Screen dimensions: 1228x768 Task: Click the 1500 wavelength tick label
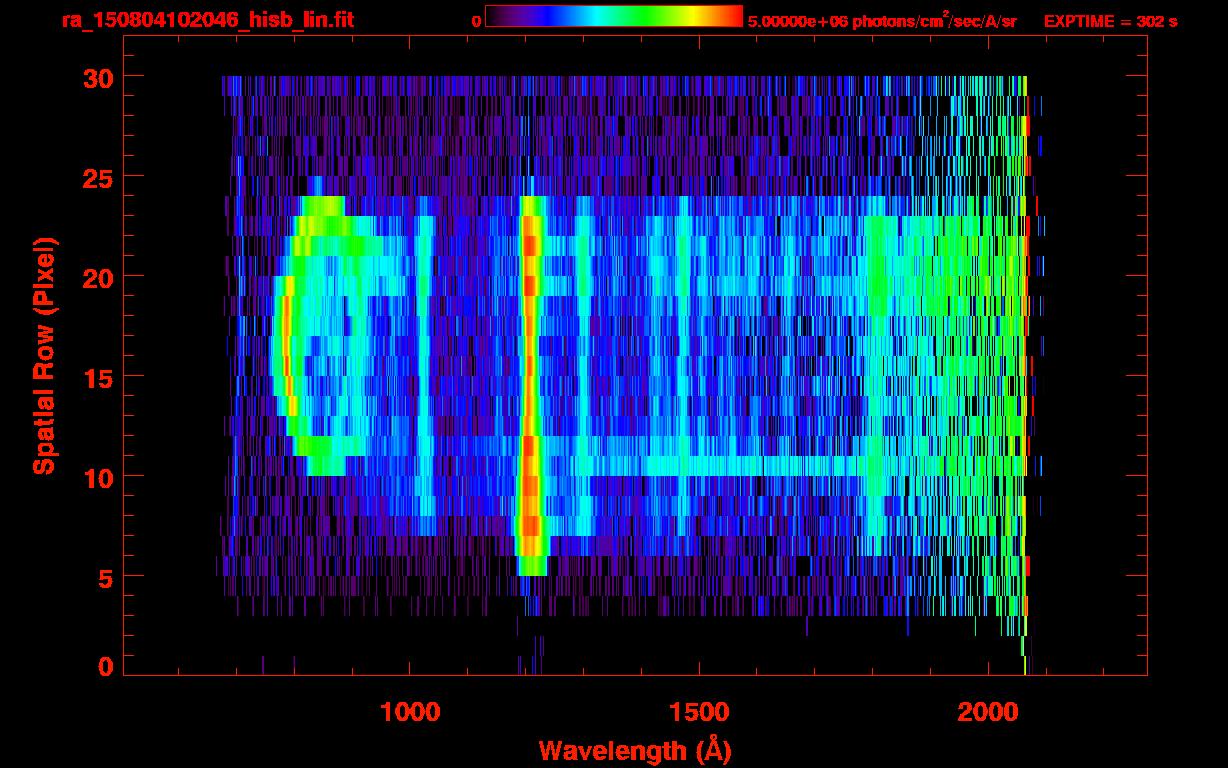pos(699,712)
